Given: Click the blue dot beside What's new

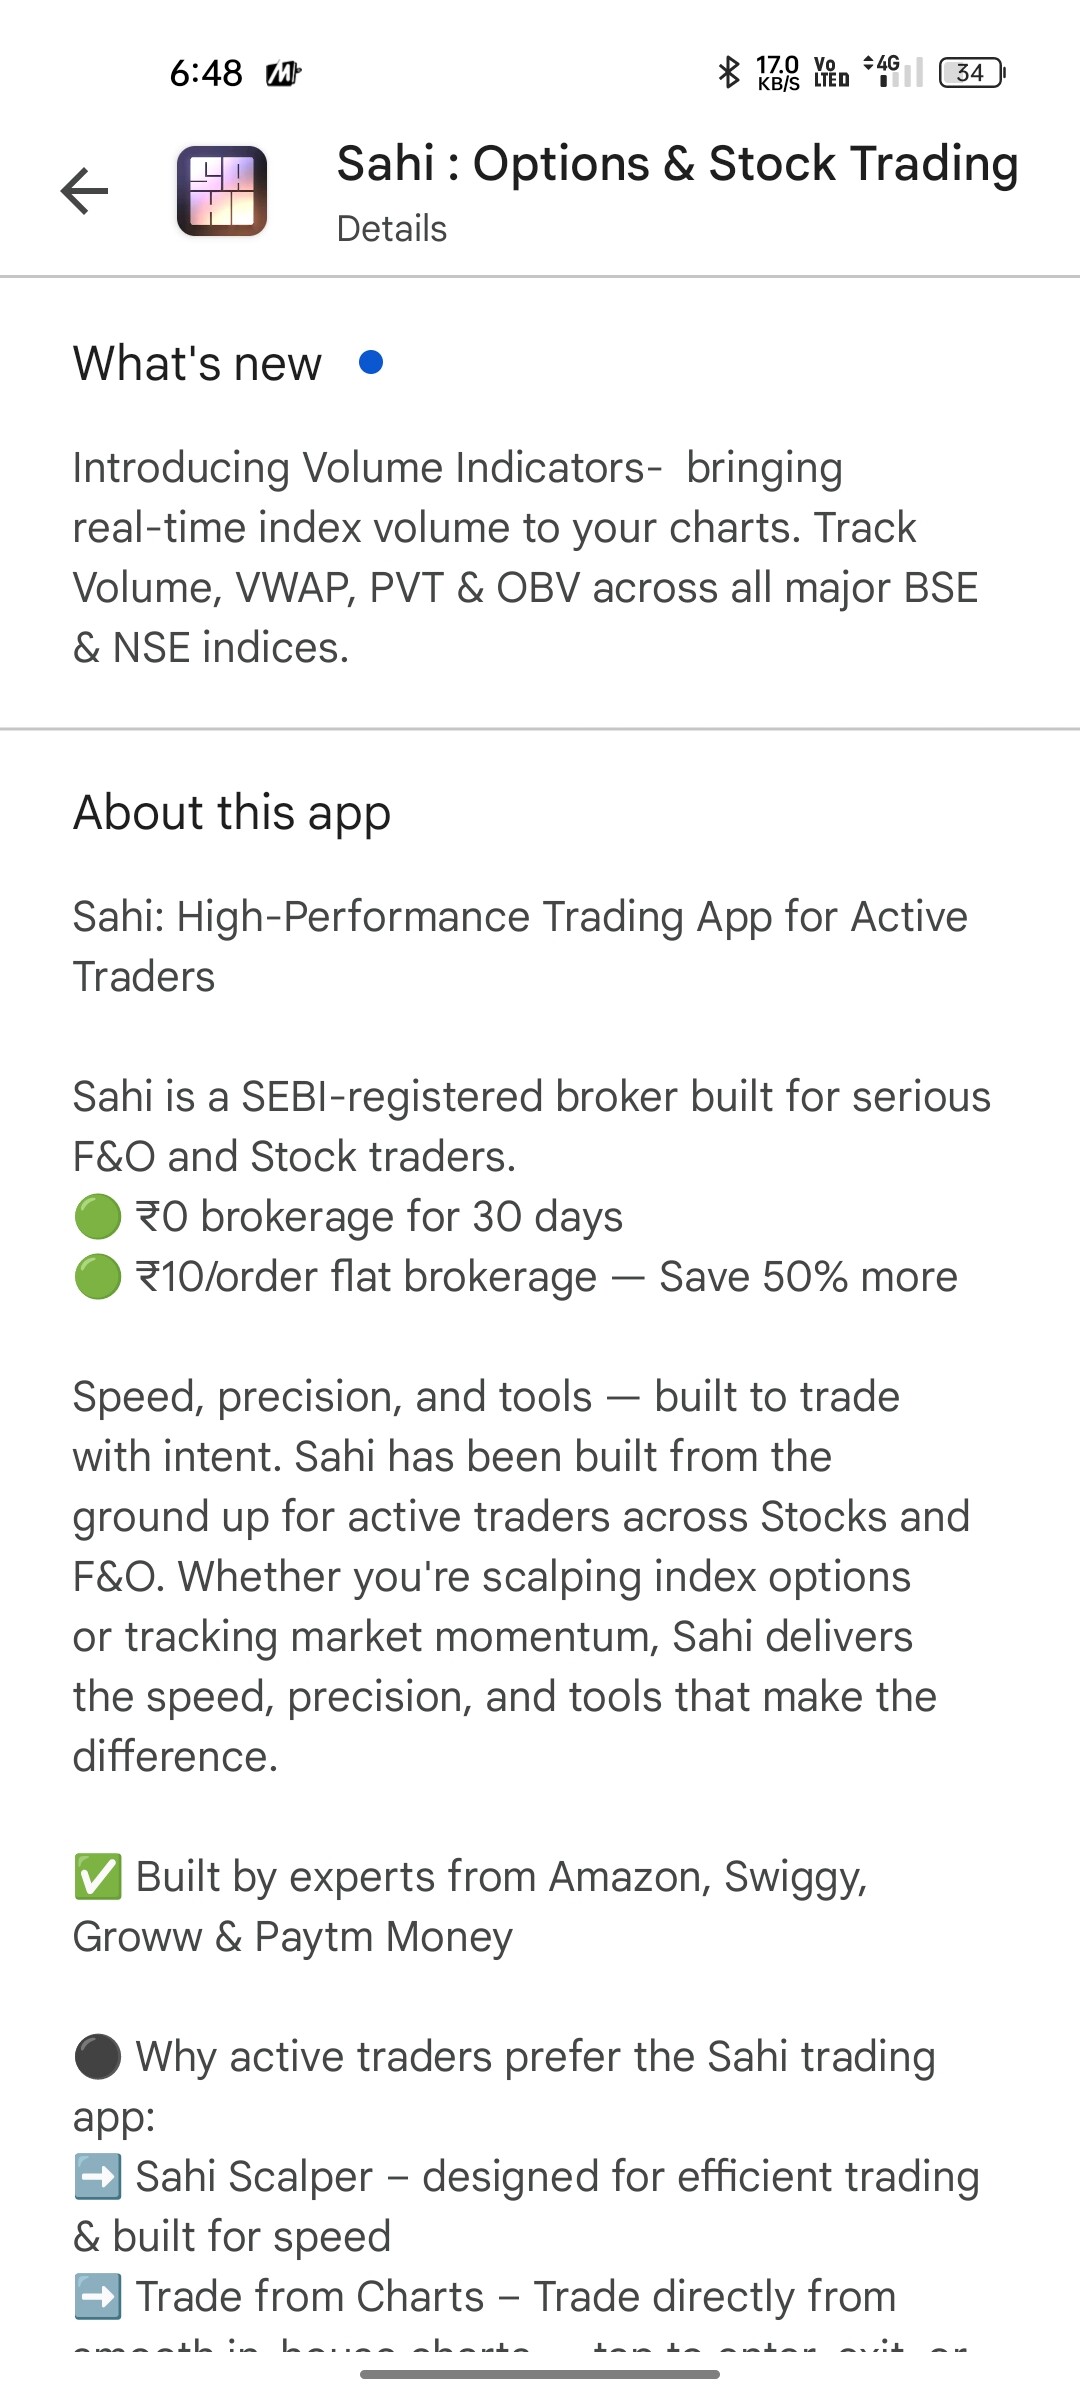Looking at the screenshot, I should pos(371,362).
